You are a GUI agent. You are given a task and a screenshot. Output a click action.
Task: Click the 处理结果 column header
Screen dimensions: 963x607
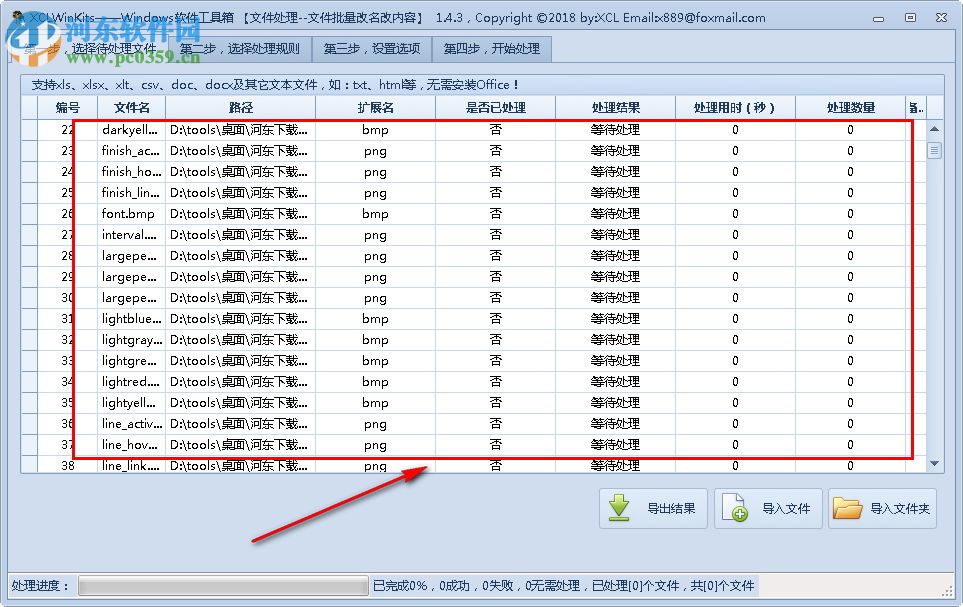[x=614, y=107]
